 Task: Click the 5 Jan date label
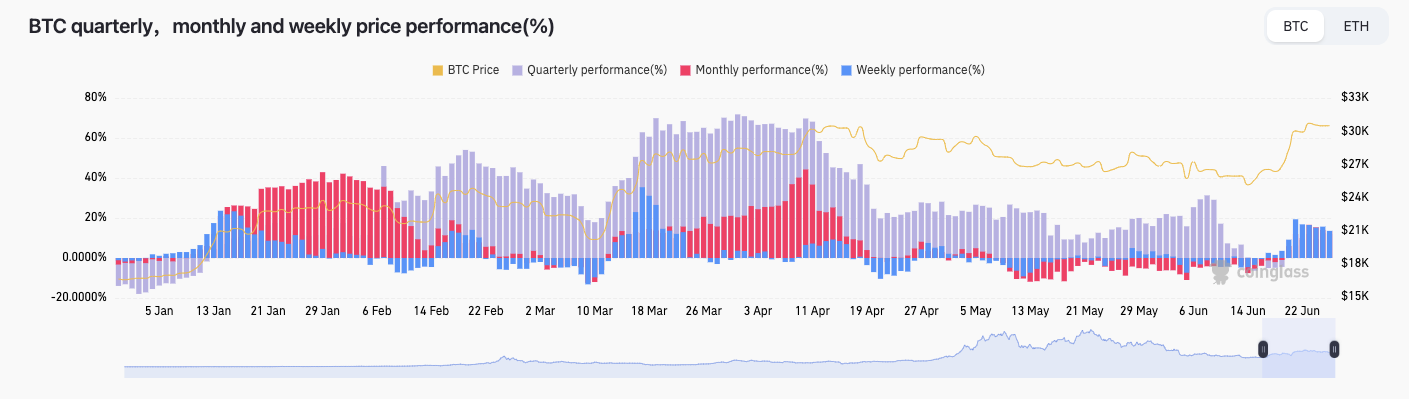(x=159, y=311)
